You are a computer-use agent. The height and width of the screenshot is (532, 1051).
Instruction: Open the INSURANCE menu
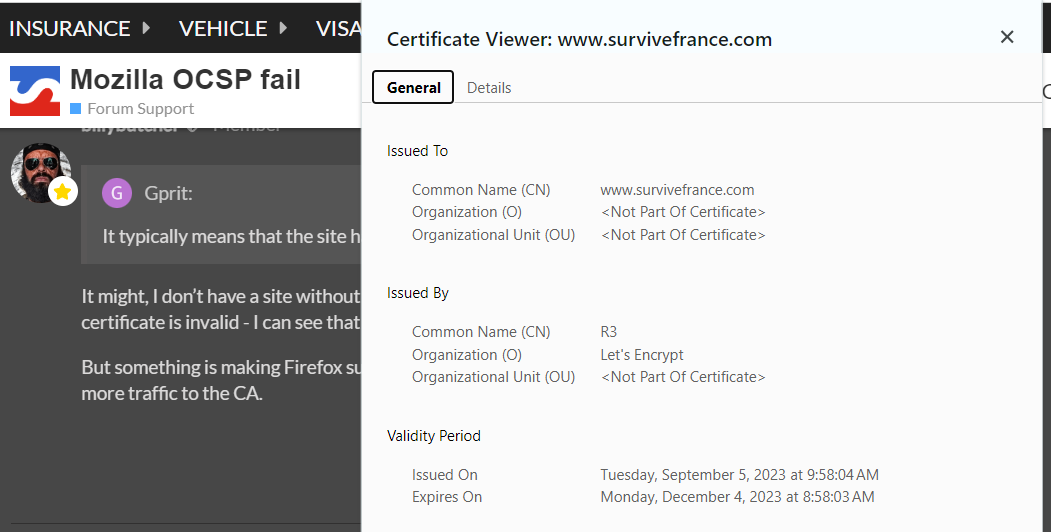coord(70,28)
